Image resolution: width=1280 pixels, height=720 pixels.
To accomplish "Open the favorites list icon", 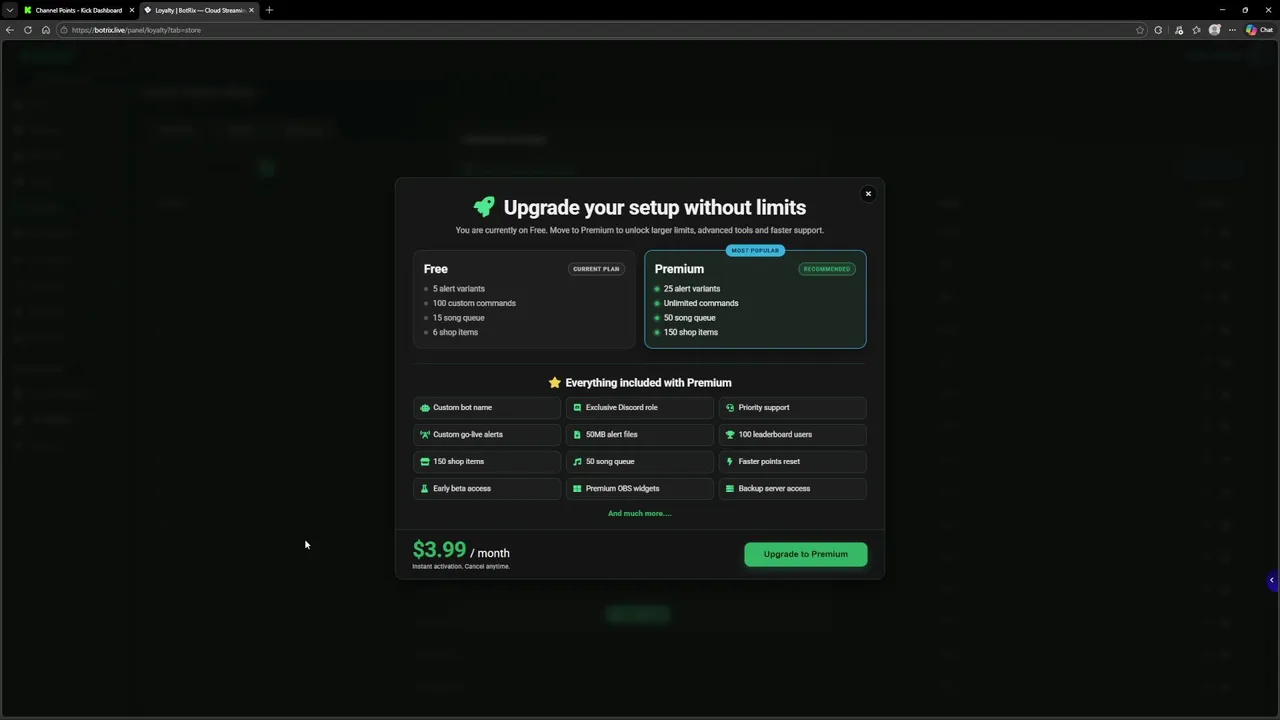I will [1196, 30].
